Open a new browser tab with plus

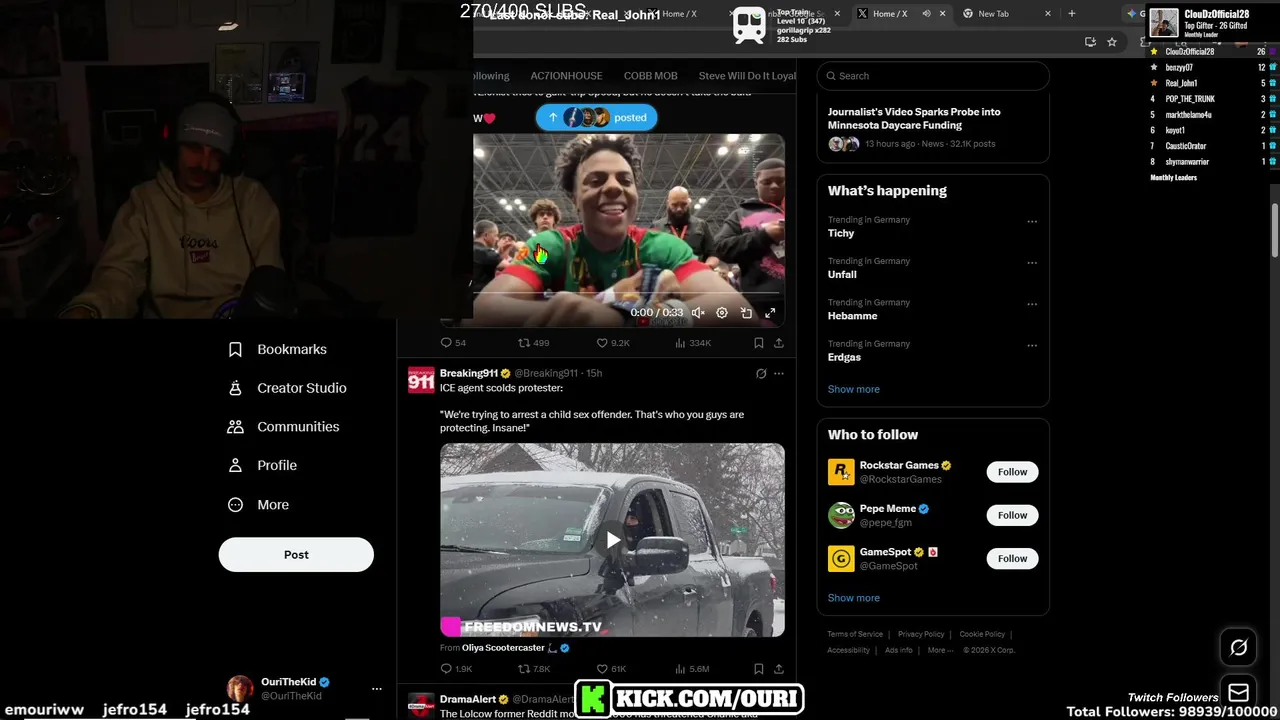1071,14
